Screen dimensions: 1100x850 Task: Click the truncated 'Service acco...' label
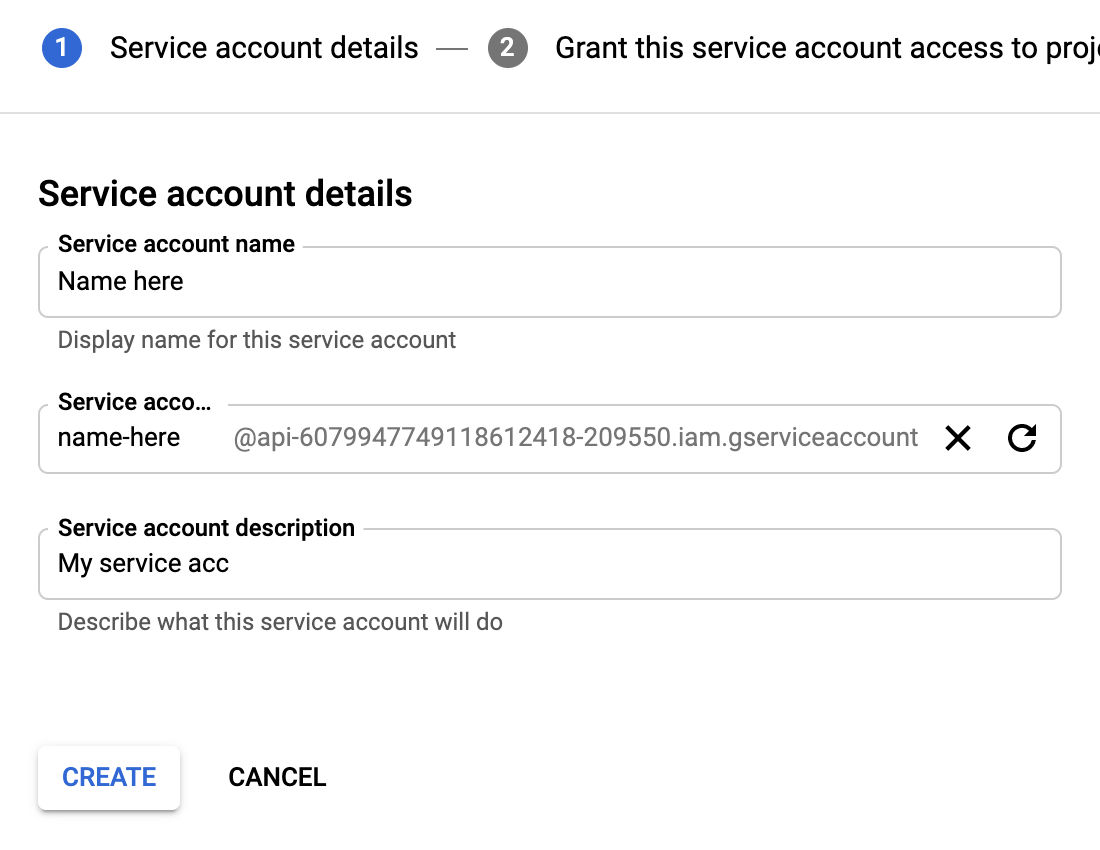tap(134, 402)
